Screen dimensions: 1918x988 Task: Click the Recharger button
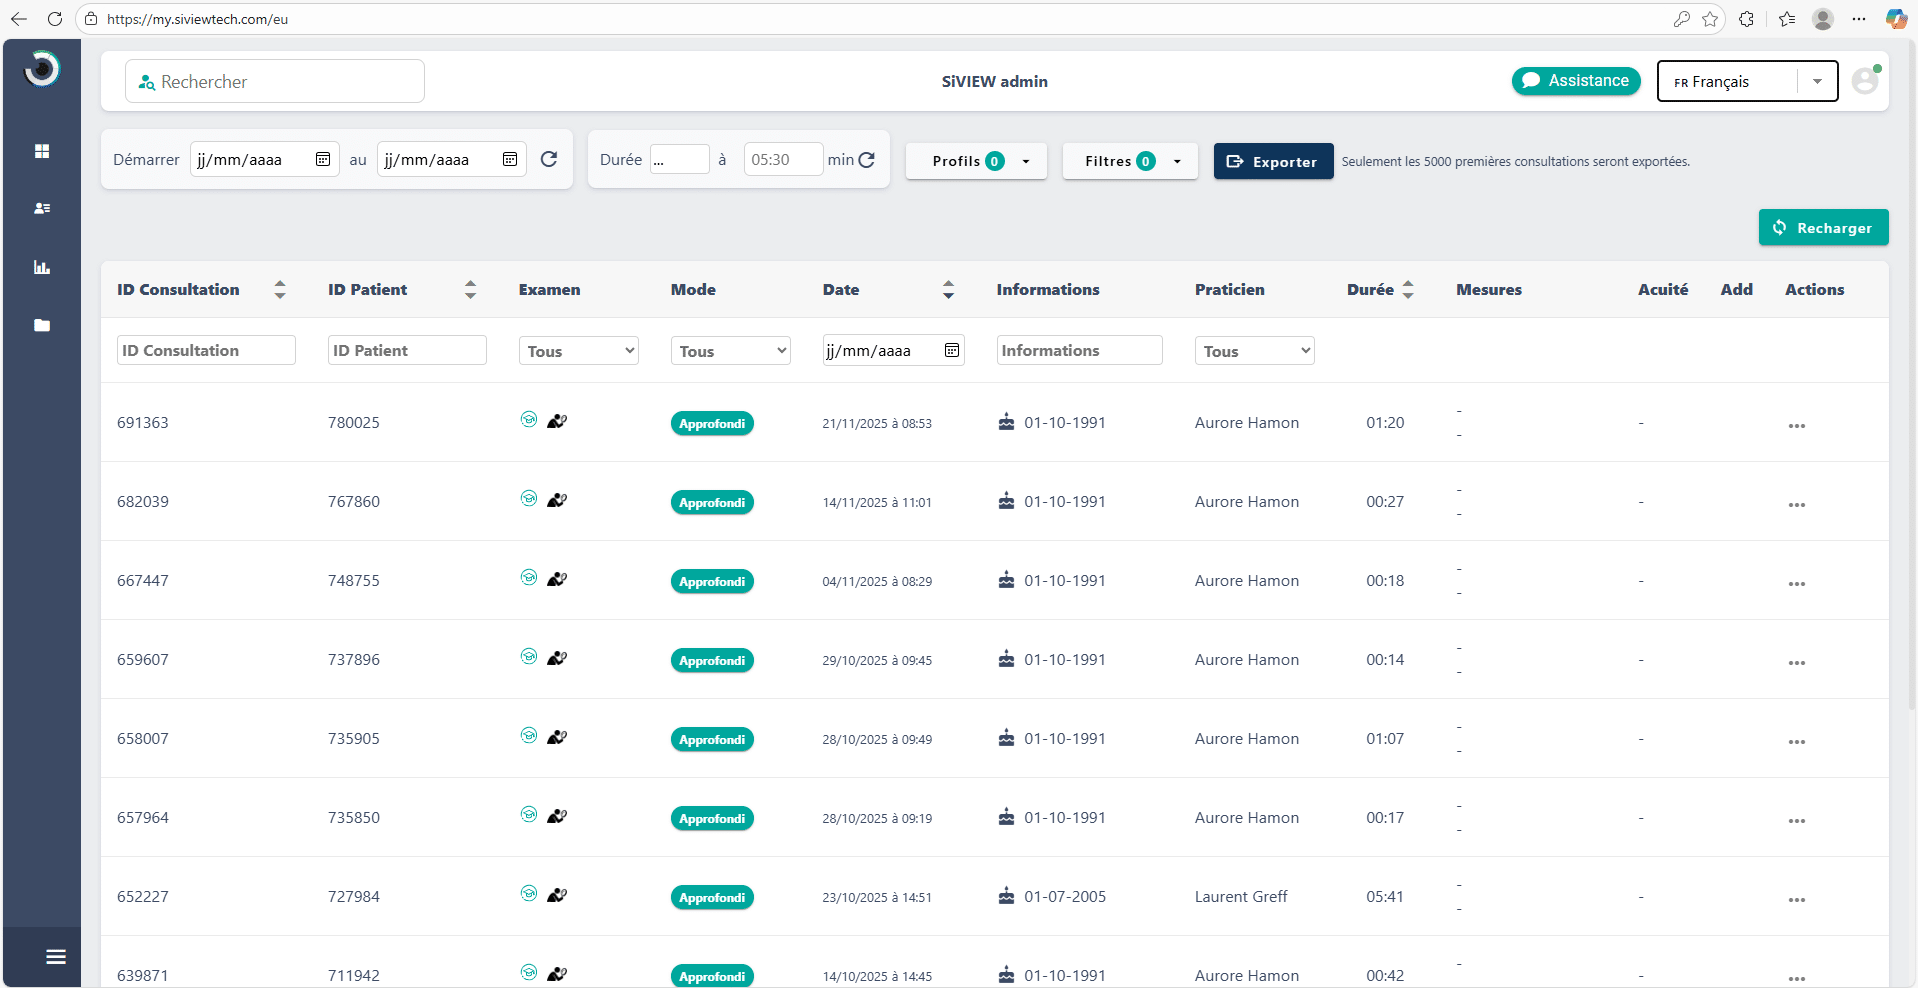1822,228
